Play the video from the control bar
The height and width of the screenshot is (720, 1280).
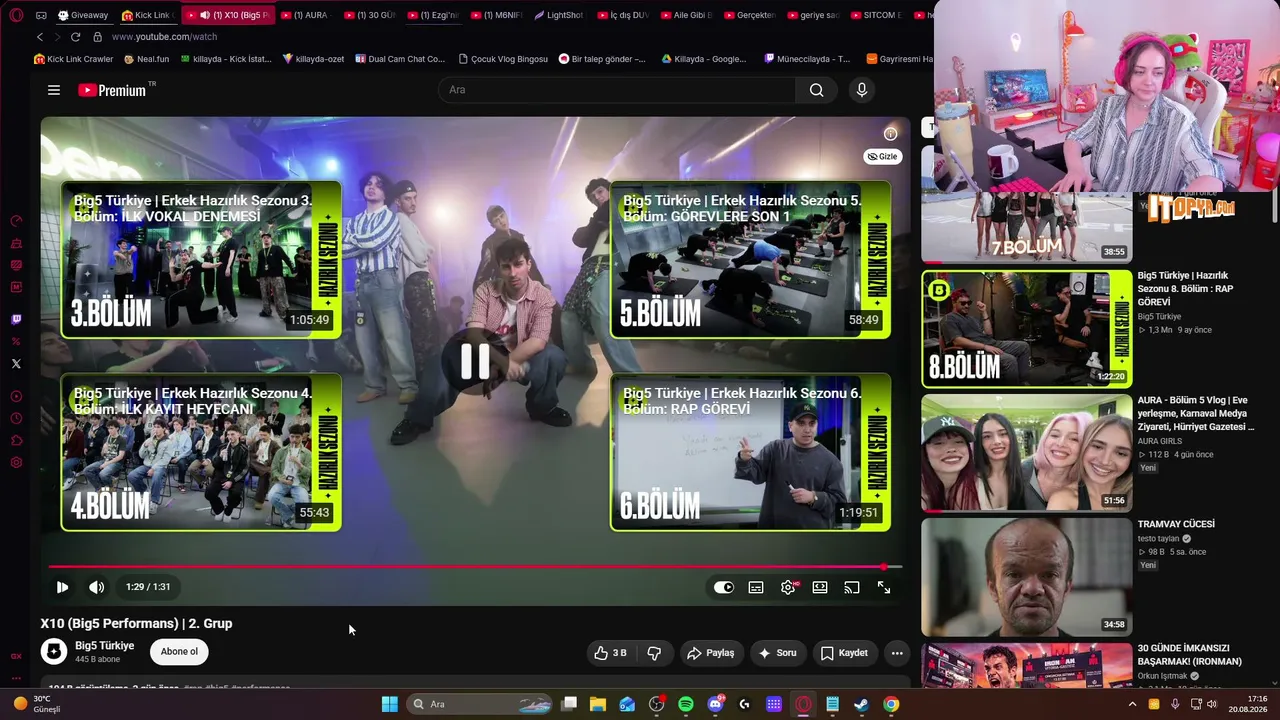pyautogui.click(x=62, y=587)
